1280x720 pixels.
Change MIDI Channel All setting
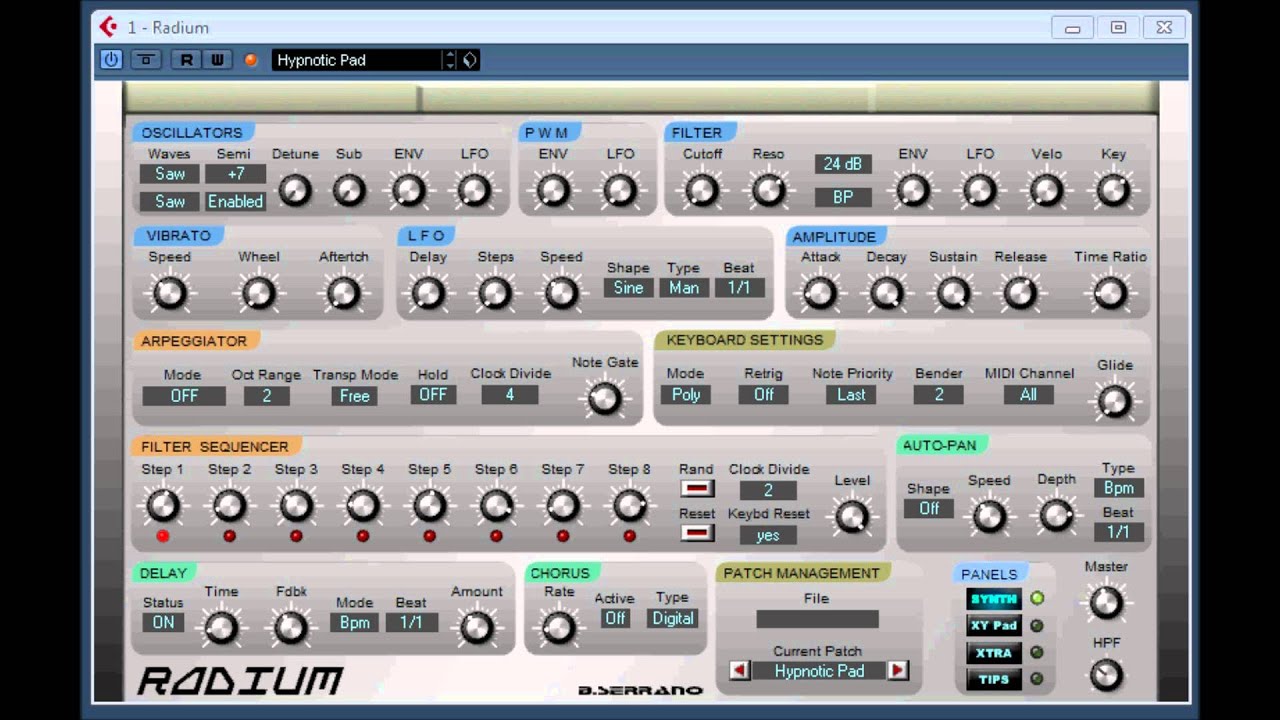tap(1029, 395)
